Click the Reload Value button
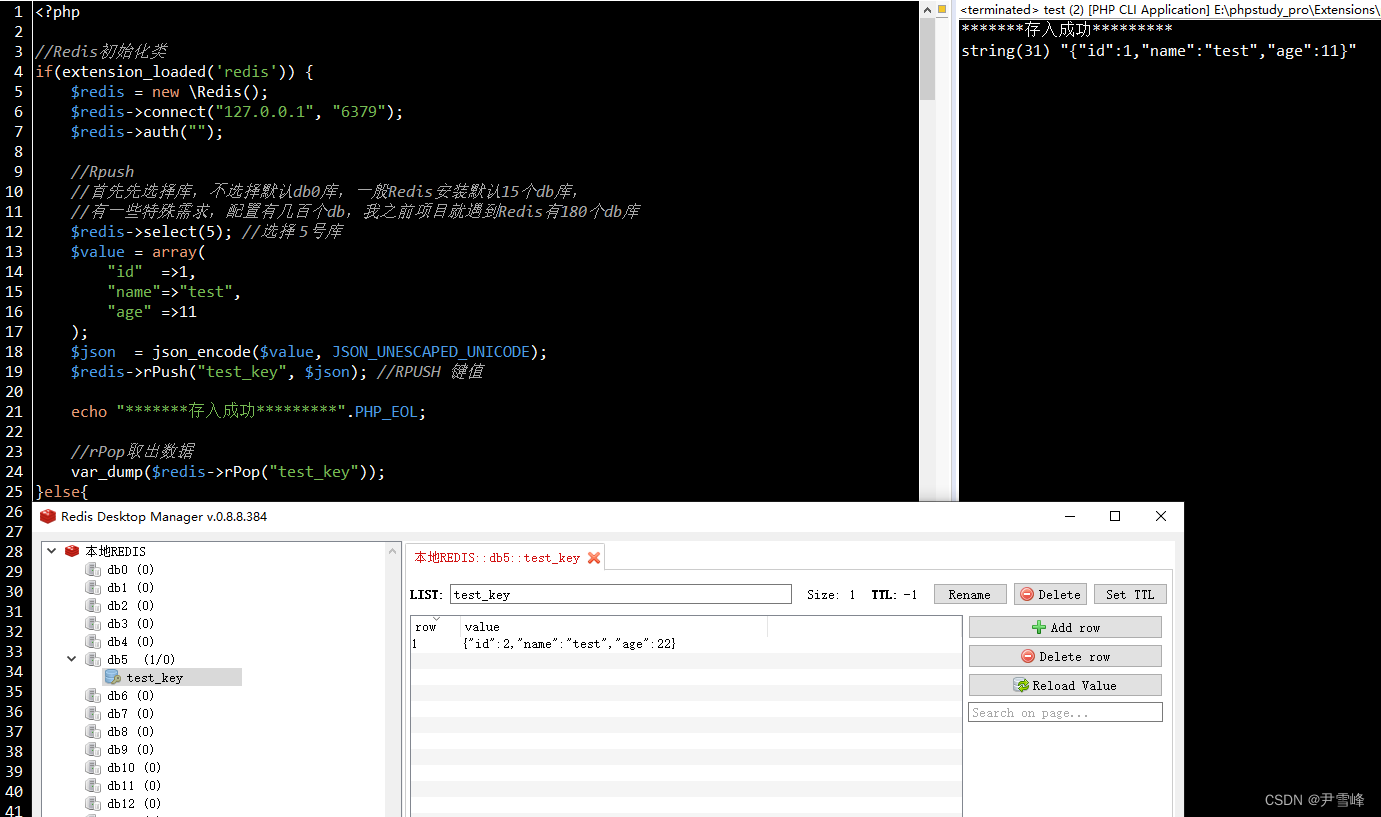The width and height of the screenshot is (1381, 817). [1065, 685]
